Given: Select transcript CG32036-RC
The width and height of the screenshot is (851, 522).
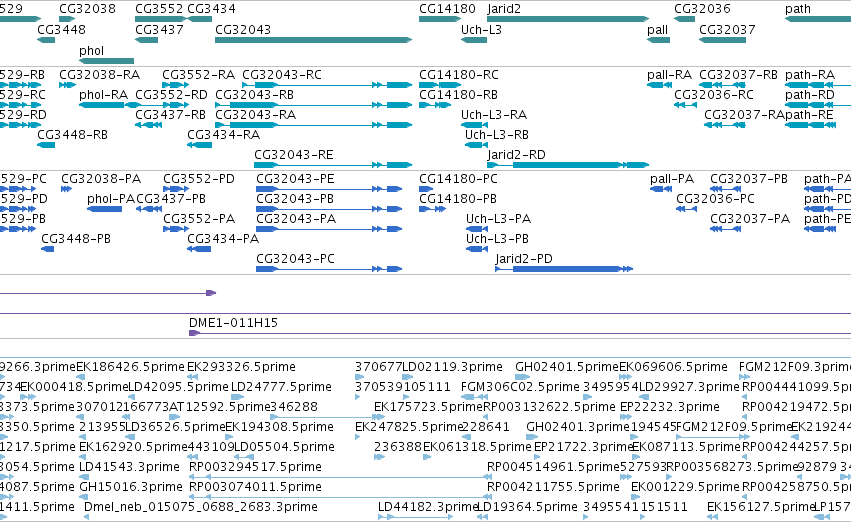Looking at the screenshot, I should [x=714, y=94].
